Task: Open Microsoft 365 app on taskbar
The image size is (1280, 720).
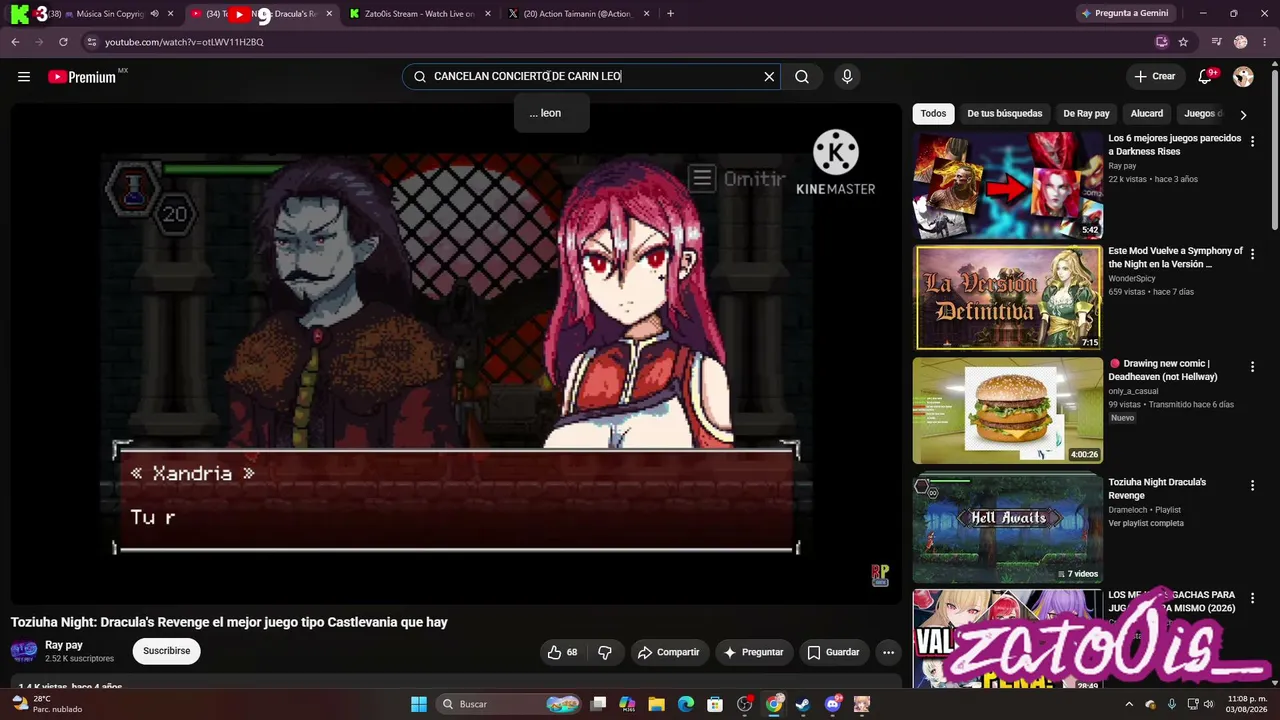Action: [628, 704]
